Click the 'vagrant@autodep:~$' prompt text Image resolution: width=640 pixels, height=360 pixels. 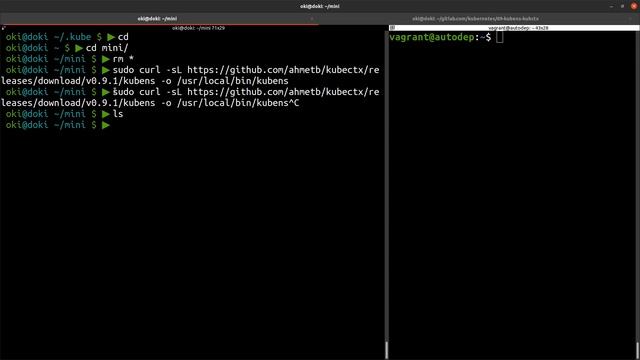point(440,37)
